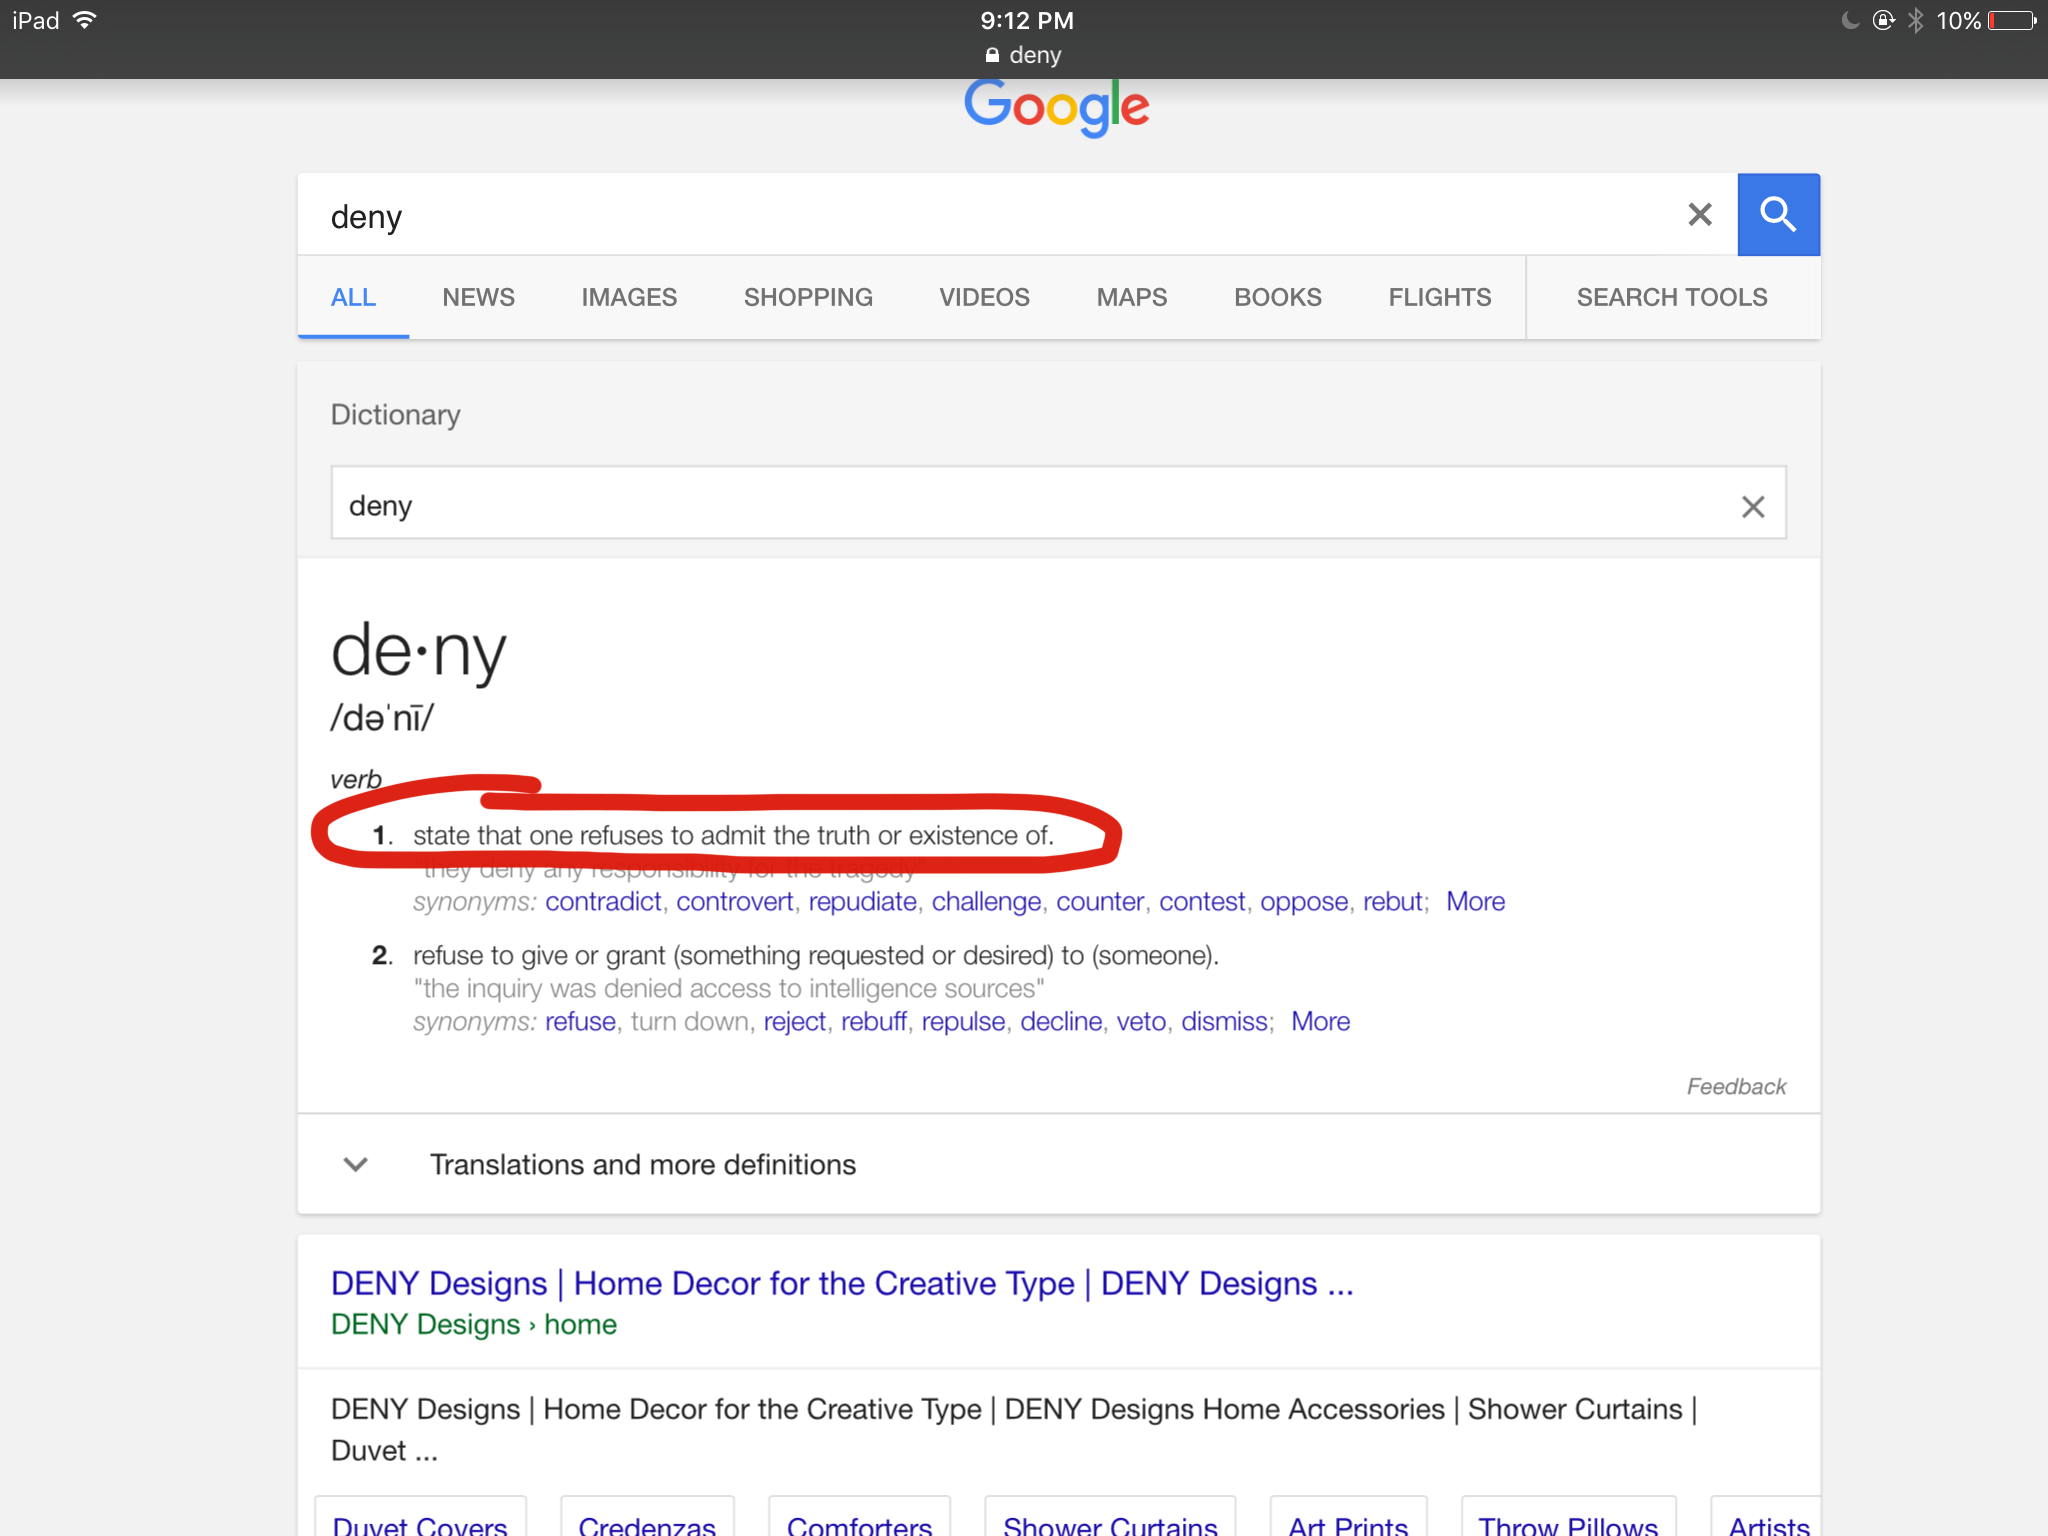Open synonym link 'rebut'
The image size is (2048, 1536).
(1393, 901)
